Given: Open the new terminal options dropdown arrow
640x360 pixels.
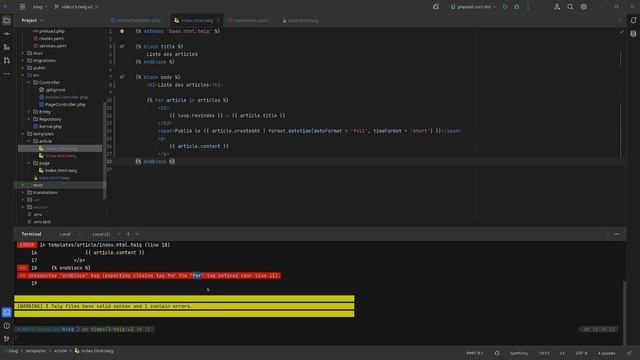Looking at the screenshot, I should pos(137,234).
